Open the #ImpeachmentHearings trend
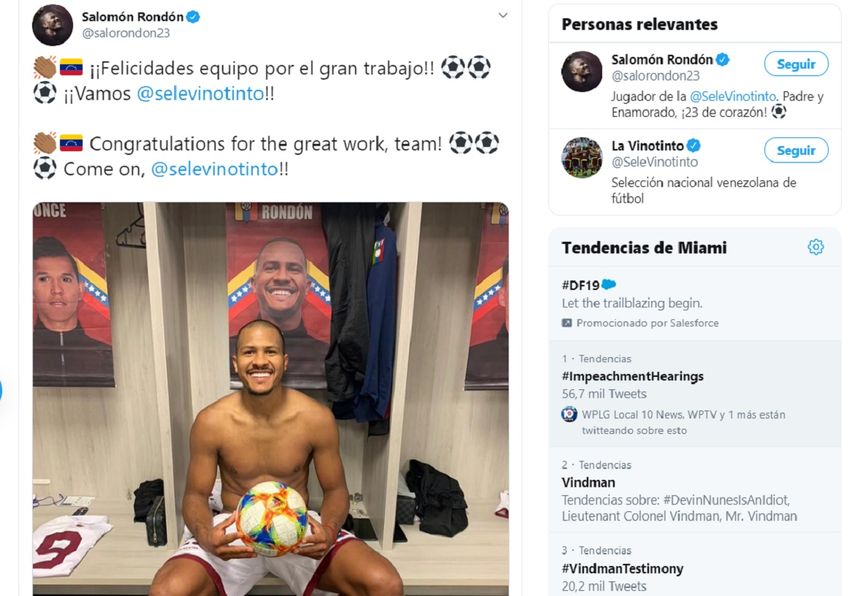The width and height of the screenshot is (855, 596). point(634,376)
